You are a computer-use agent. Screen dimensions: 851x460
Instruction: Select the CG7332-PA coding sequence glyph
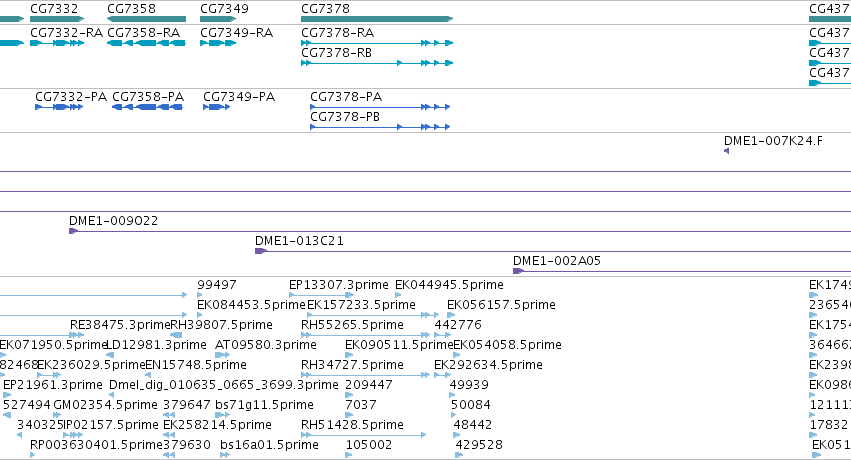59,107
